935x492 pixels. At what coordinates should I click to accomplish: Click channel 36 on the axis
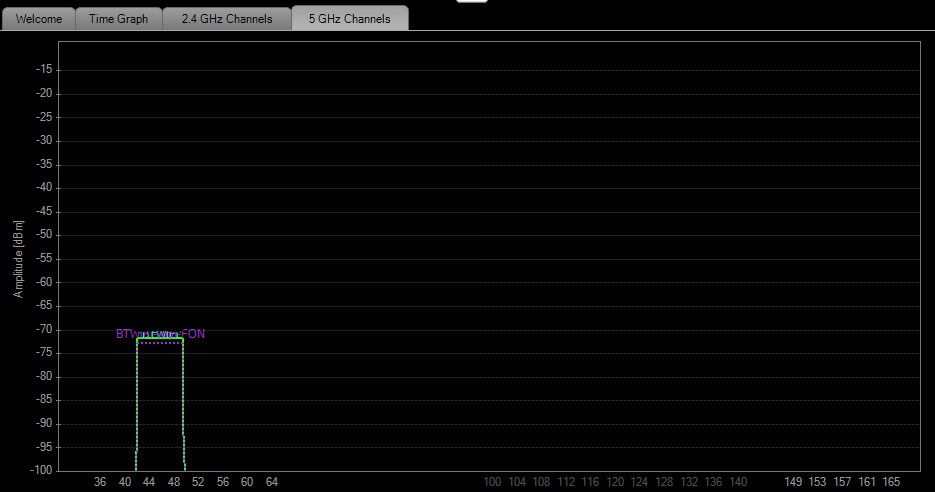coord(100,482)
